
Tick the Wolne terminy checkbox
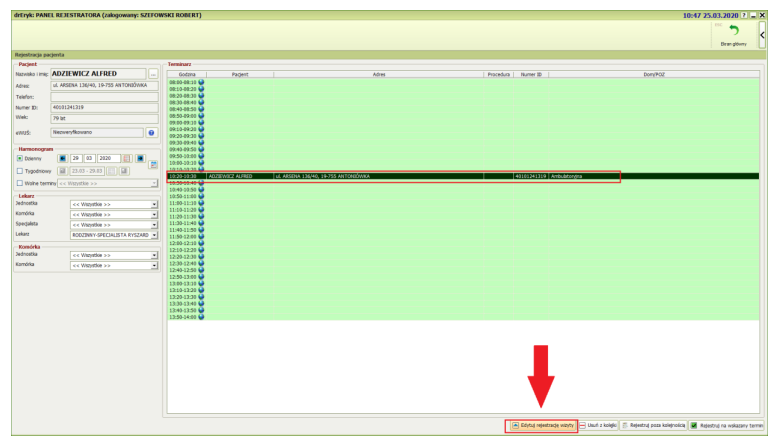tap(20, 184)
